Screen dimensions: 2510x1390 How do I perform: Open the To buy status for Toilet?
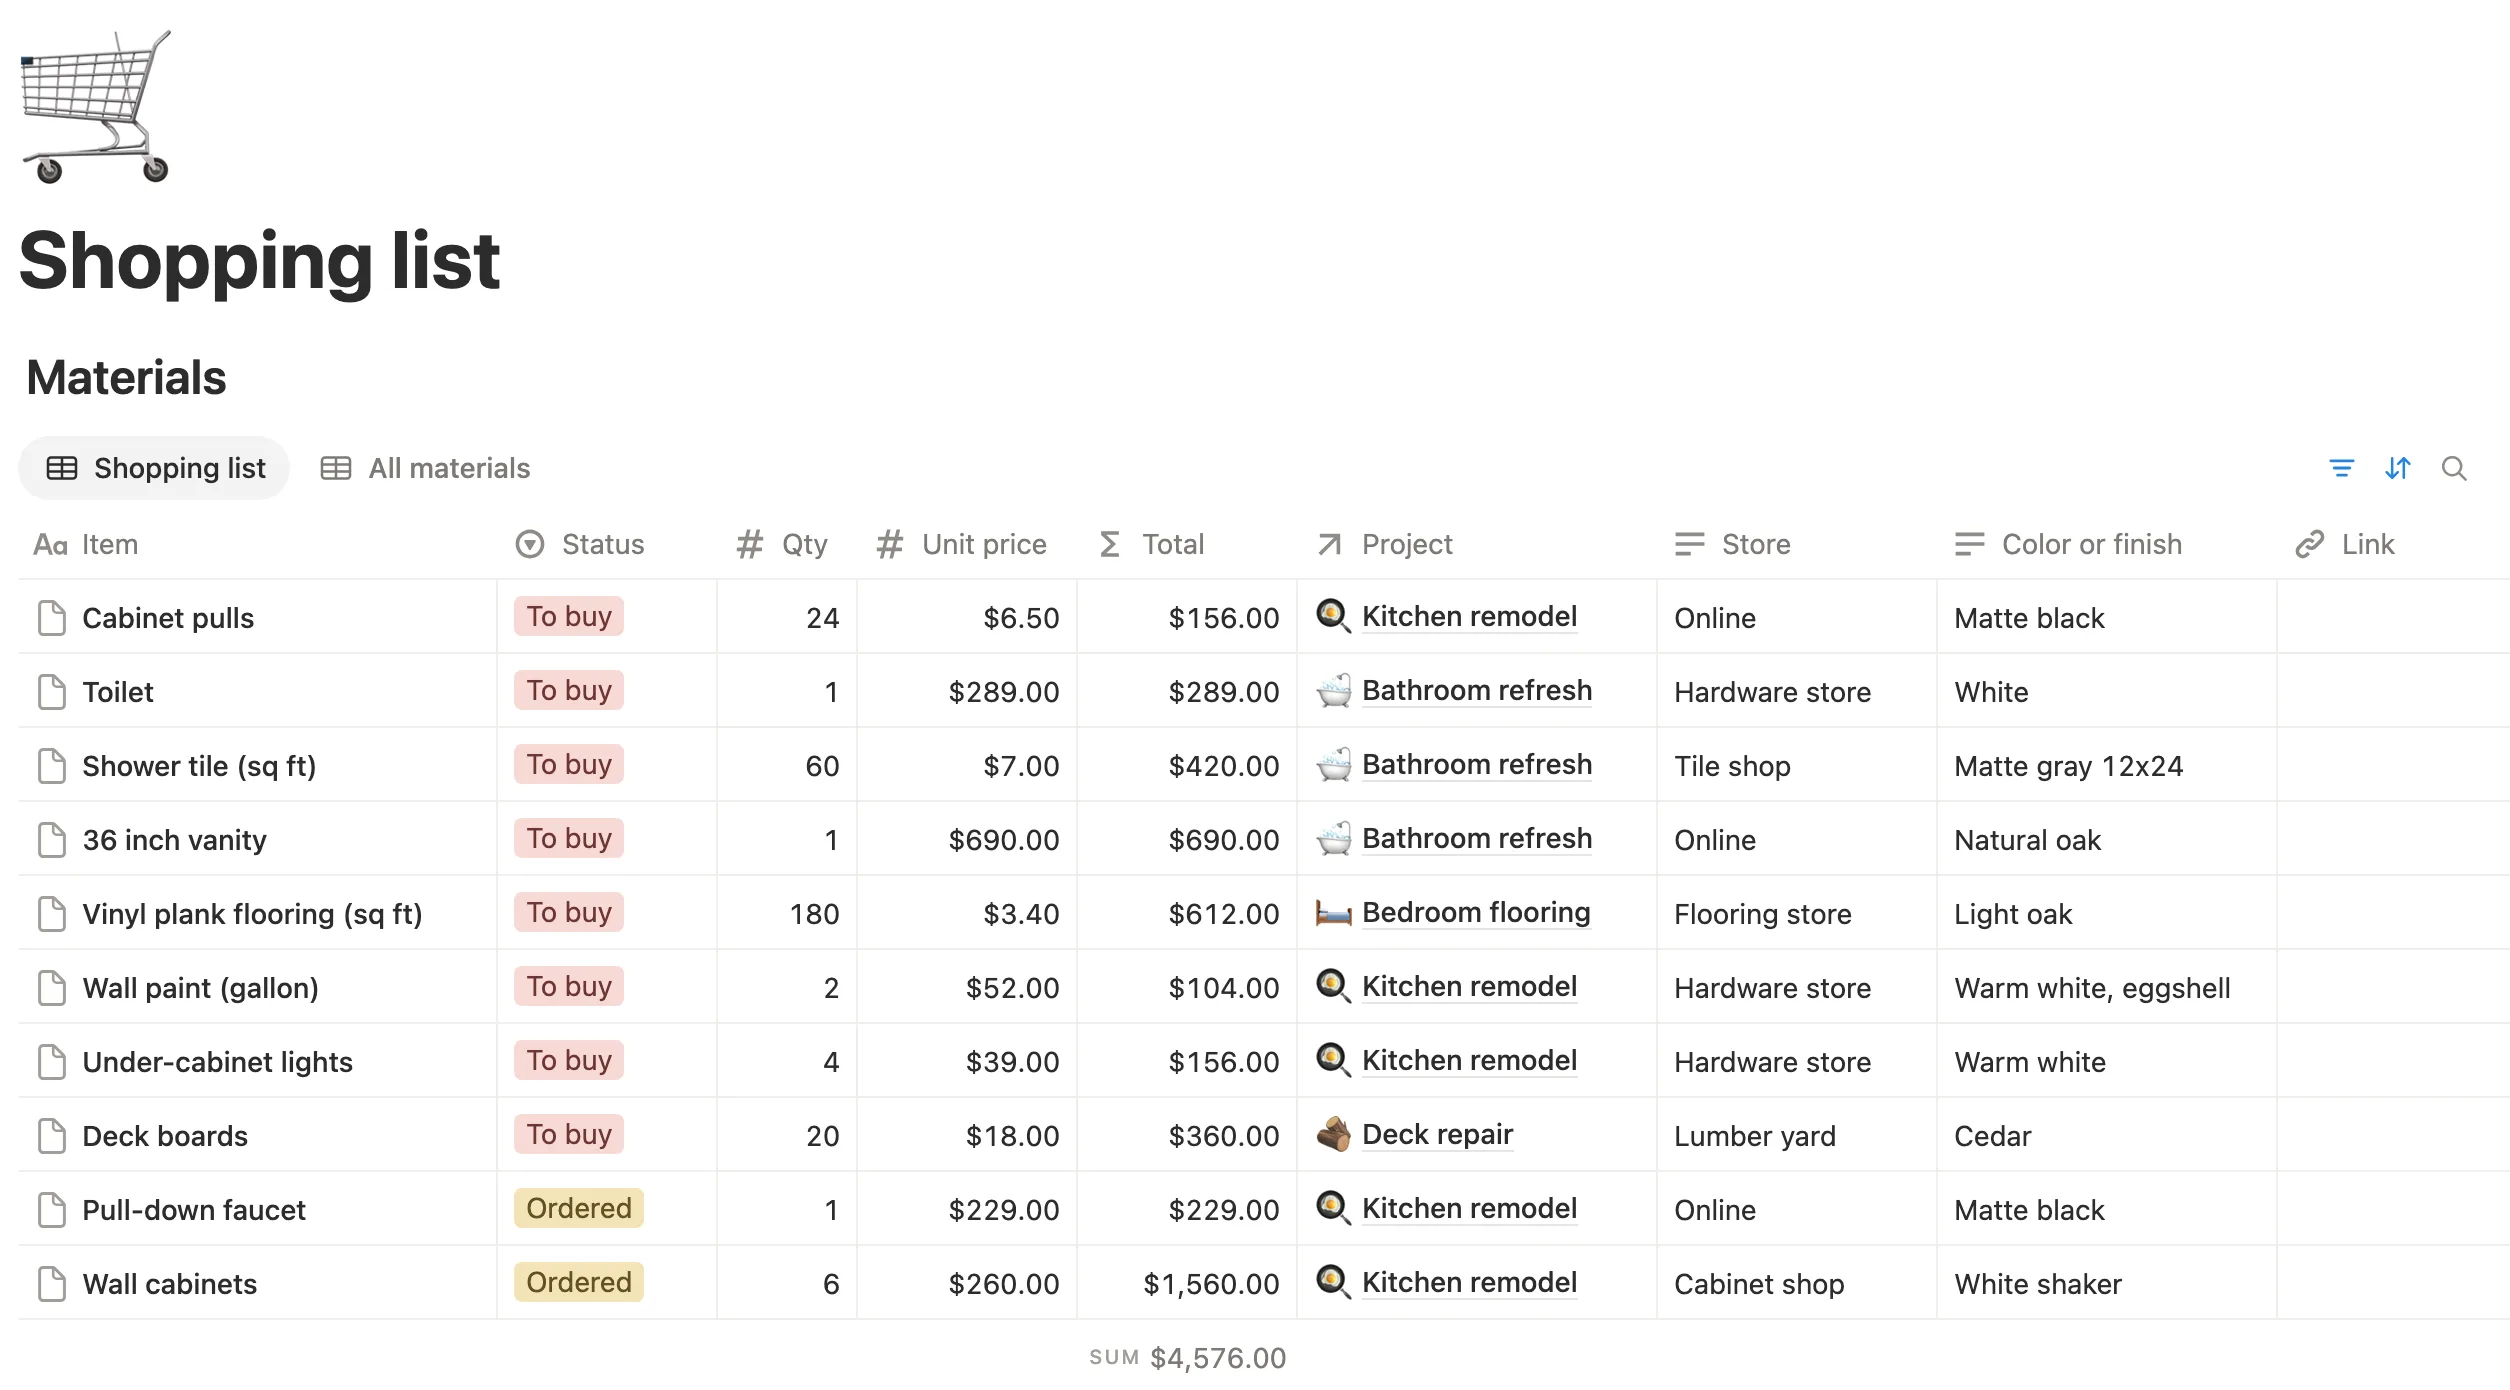click(x=569, y=691)
